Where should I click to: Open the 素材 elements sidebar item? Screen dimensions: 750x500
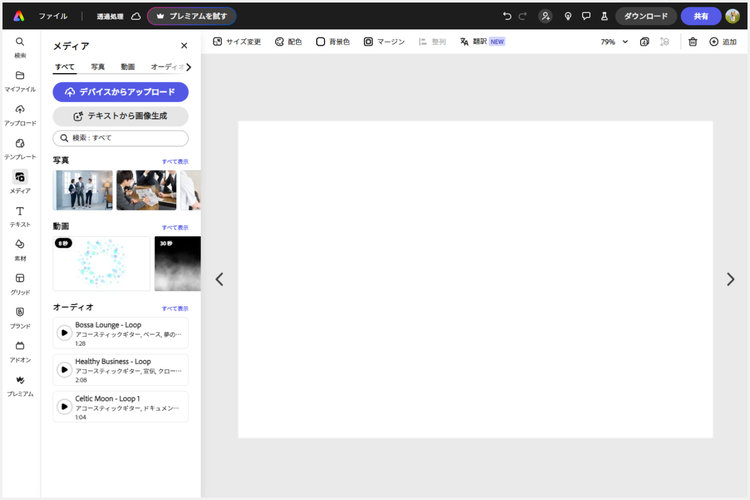20,250
